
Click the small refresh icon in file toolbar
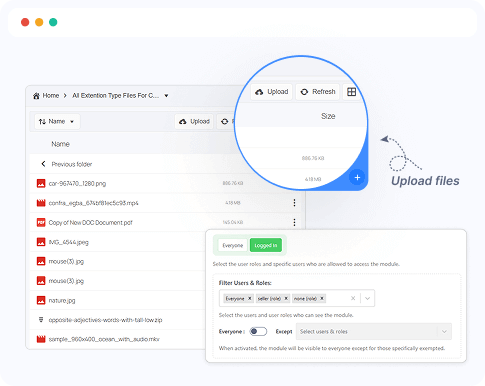point(225,122)
